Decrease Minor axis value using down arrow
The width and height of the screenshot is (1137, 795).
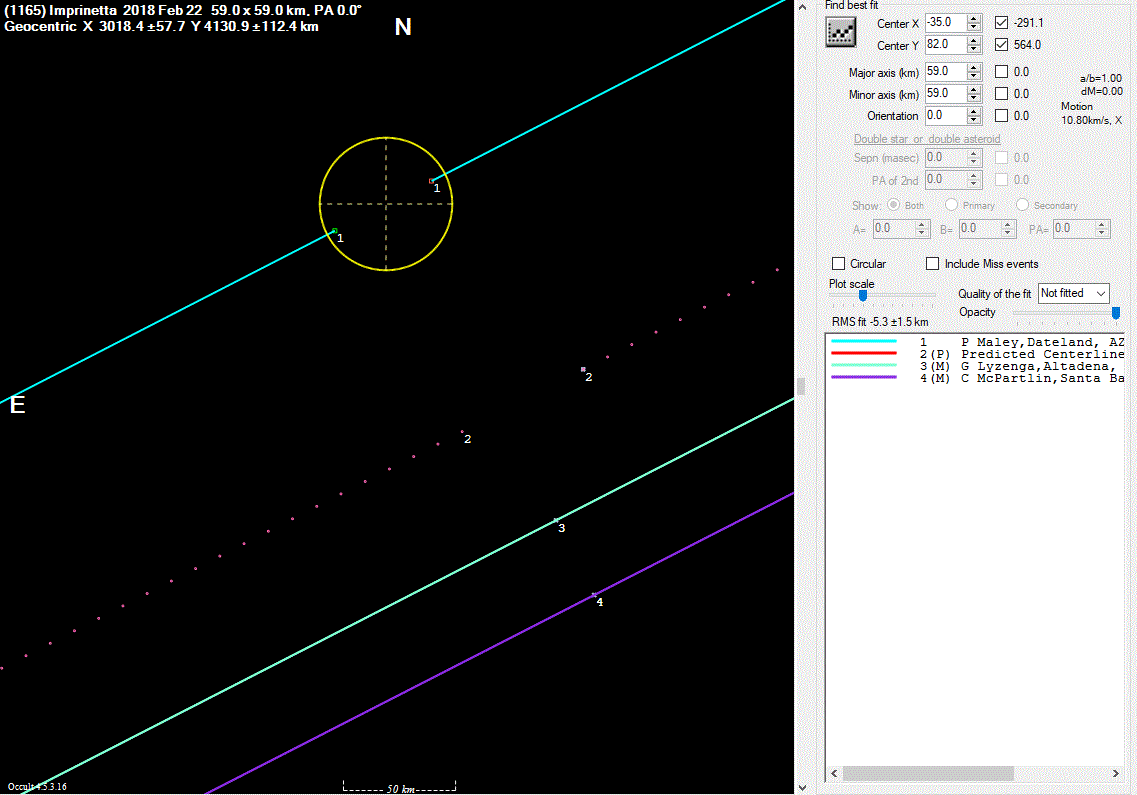974,98
